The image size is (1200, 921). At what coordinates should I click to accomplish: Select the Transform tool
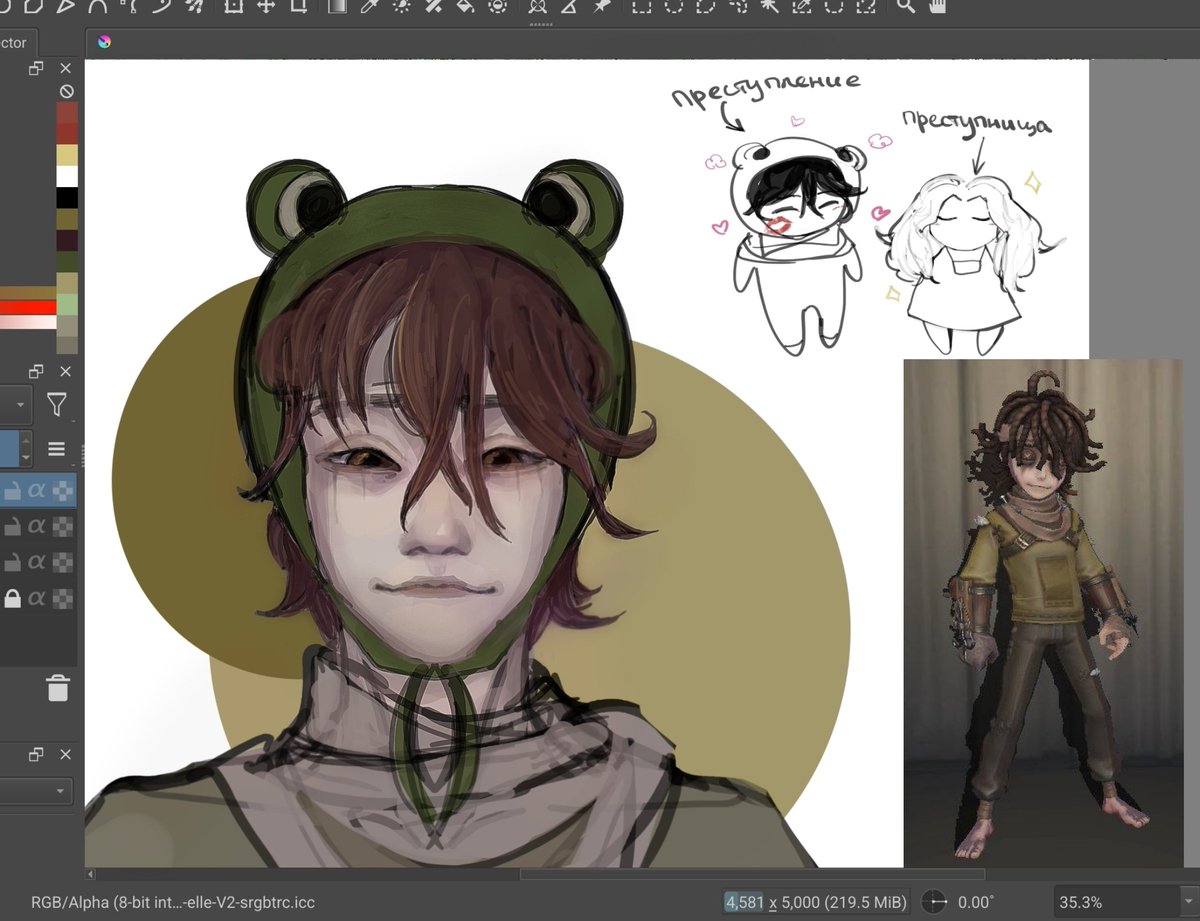coord(233,6)
